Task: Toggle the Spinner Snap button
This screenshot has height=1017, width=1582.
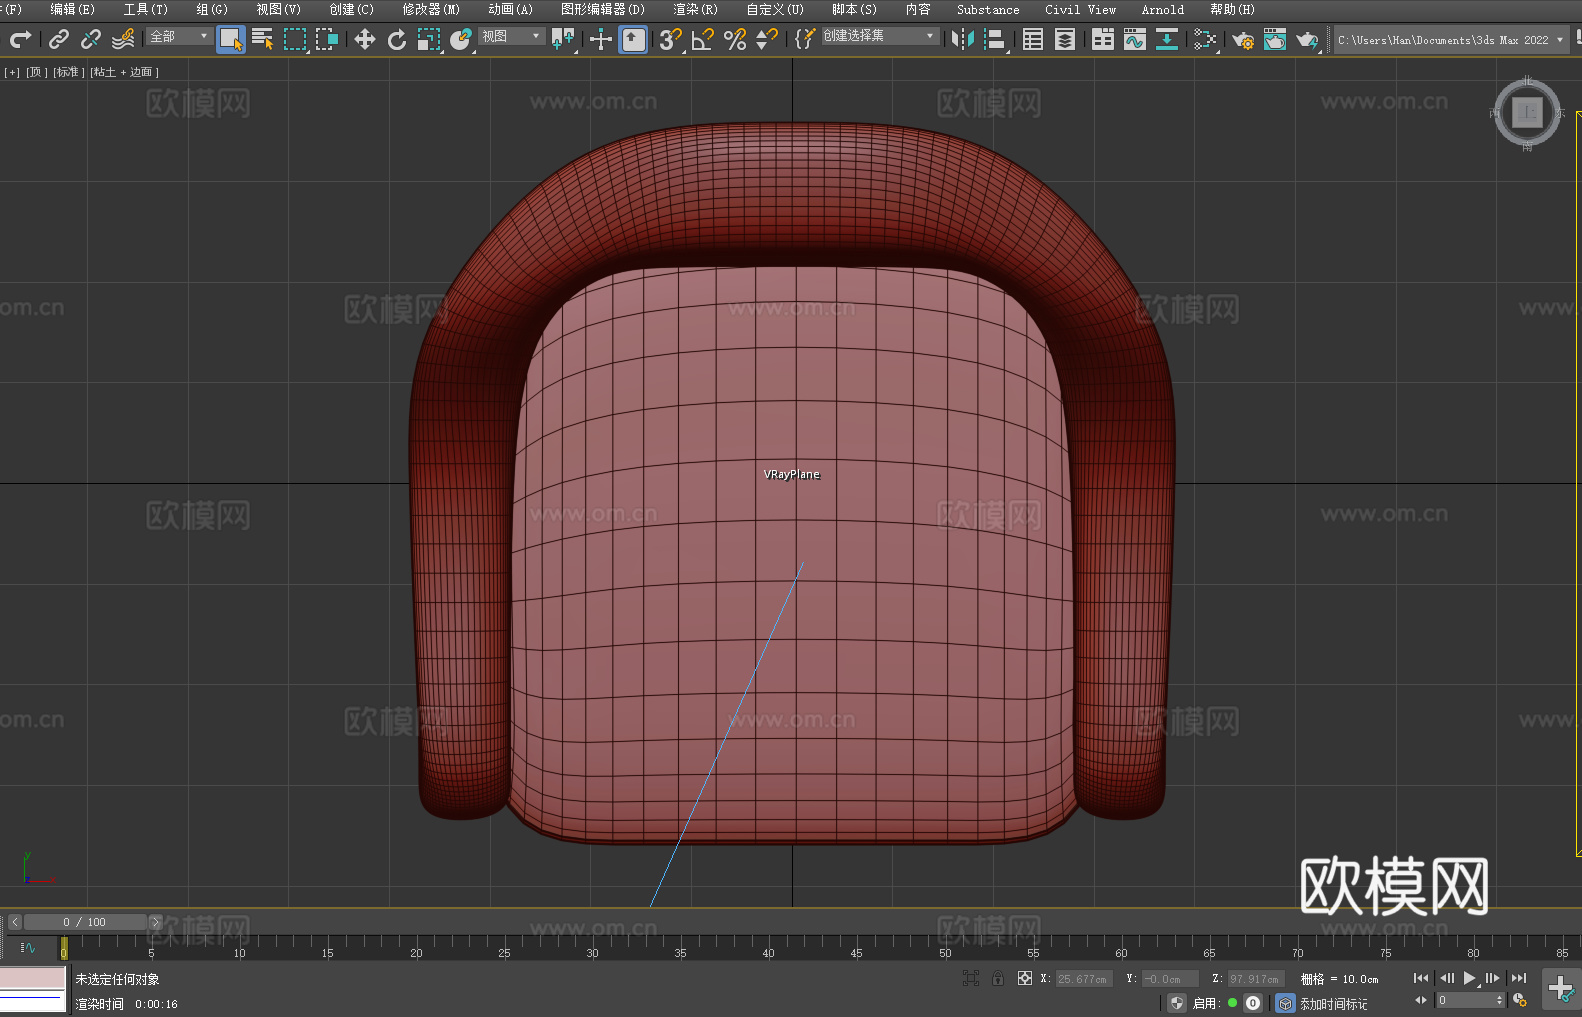Action: tap(767, 39)
